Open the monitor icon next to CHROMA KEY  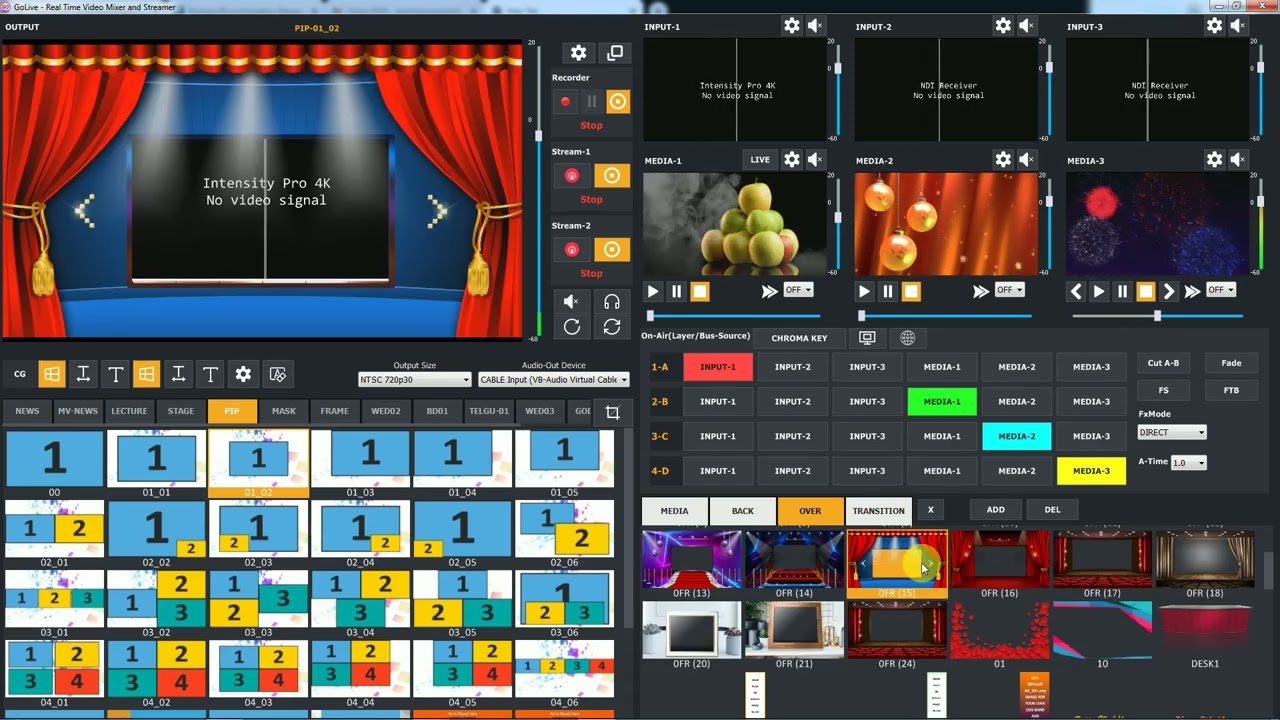[x=867, y=338]
